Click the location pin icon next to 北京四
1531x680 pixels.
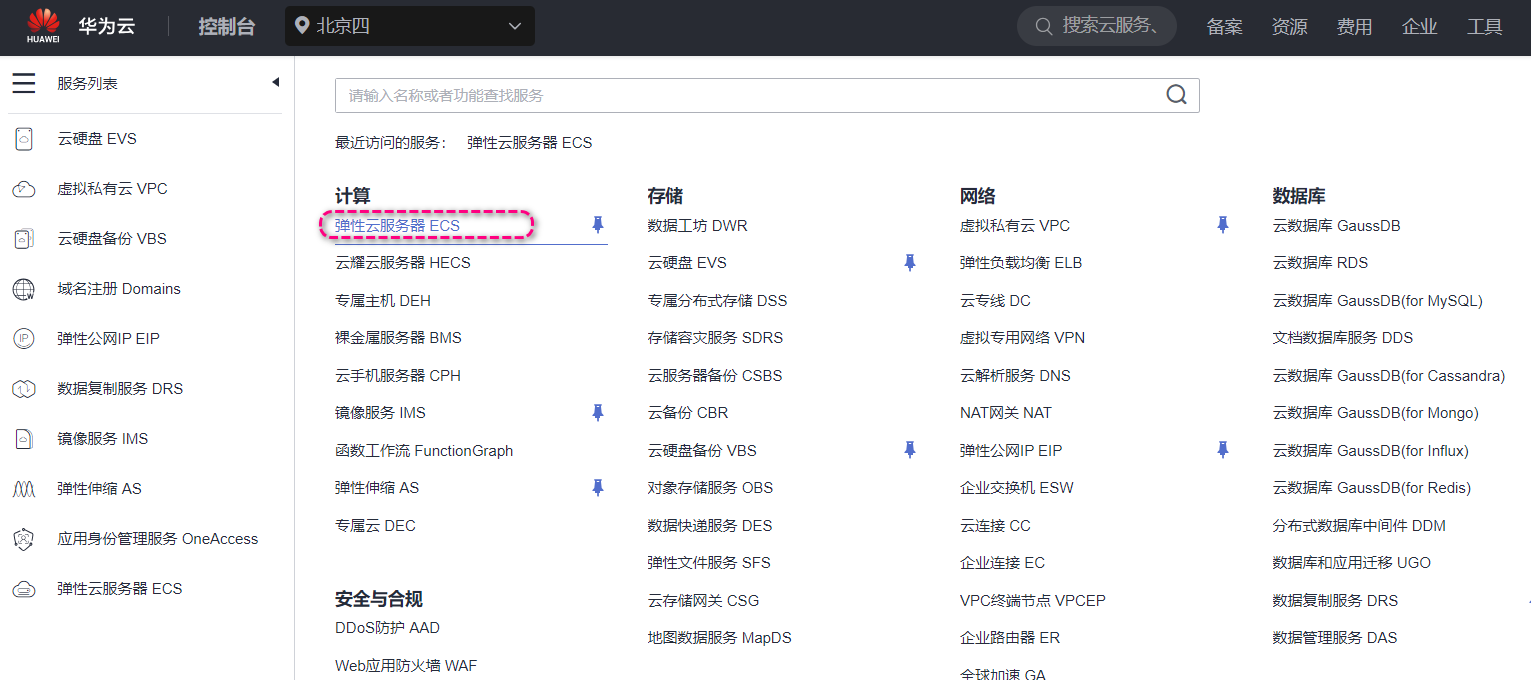point(301,26)
